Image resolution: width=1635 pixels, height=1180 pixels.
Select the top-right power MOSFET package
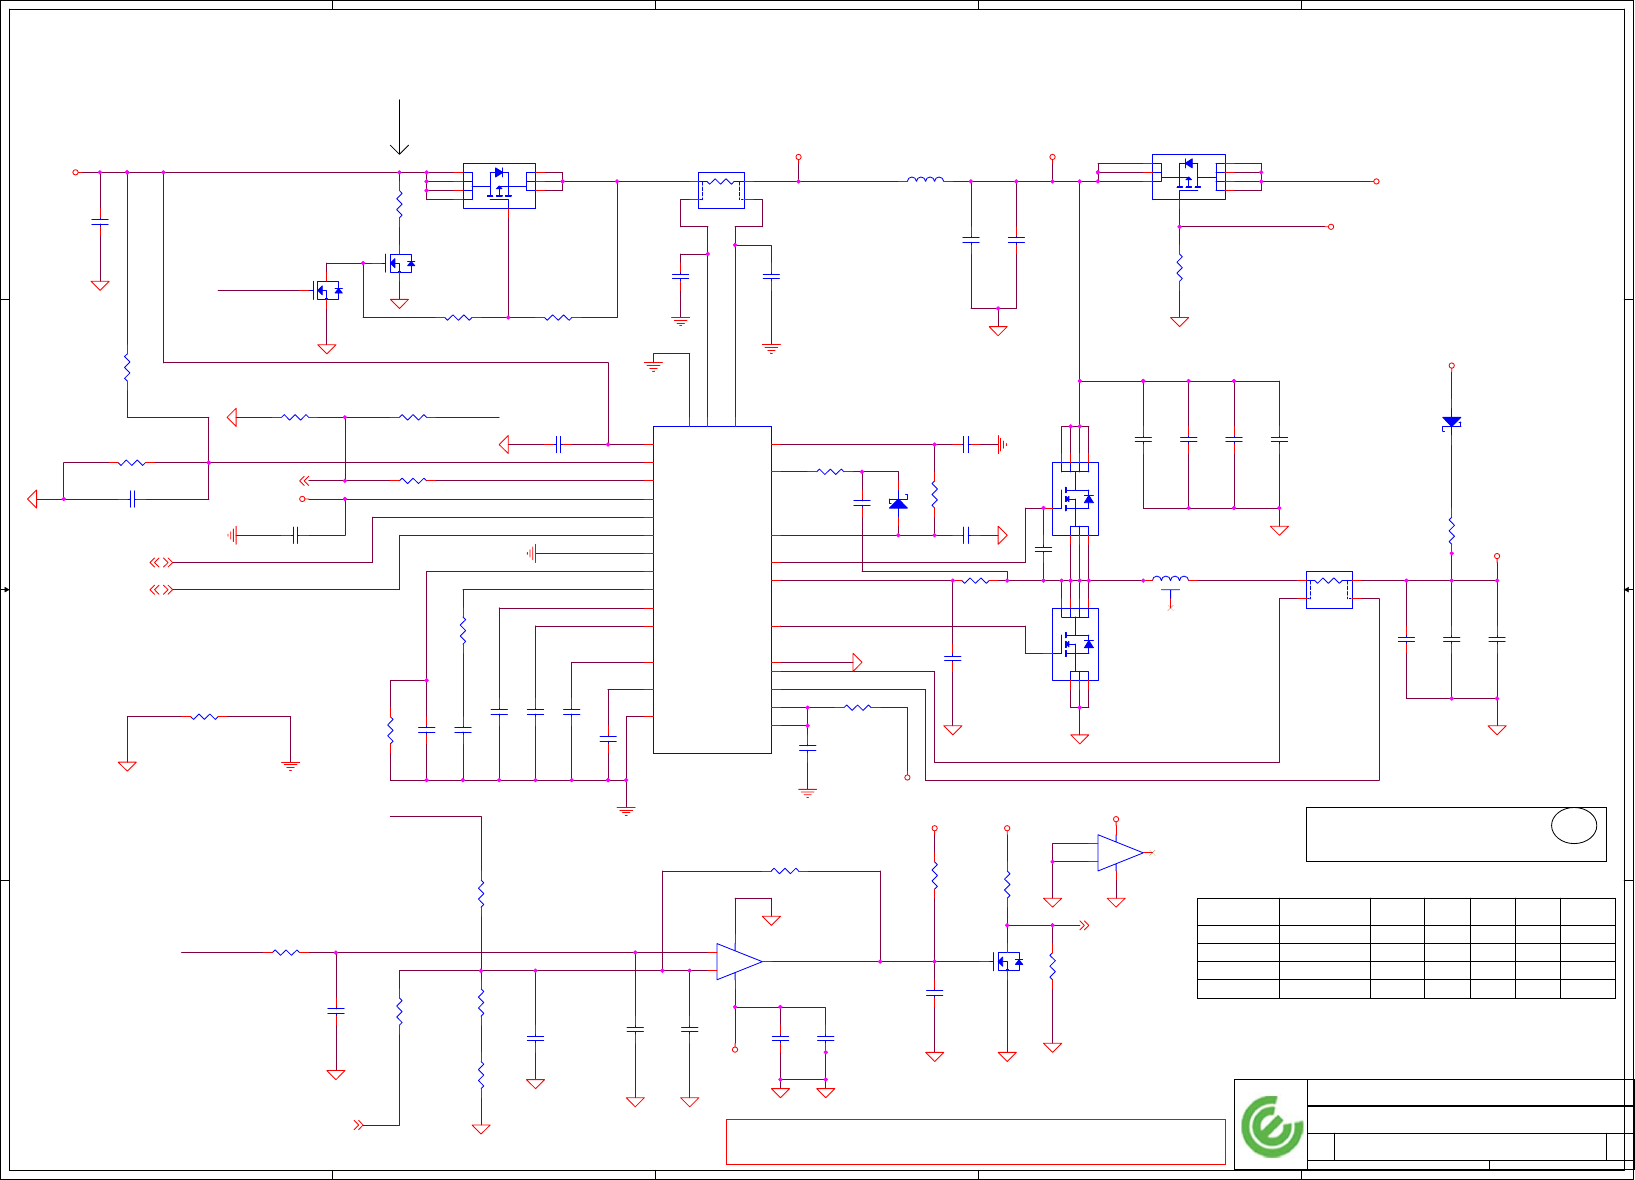tap(1188, 177)
